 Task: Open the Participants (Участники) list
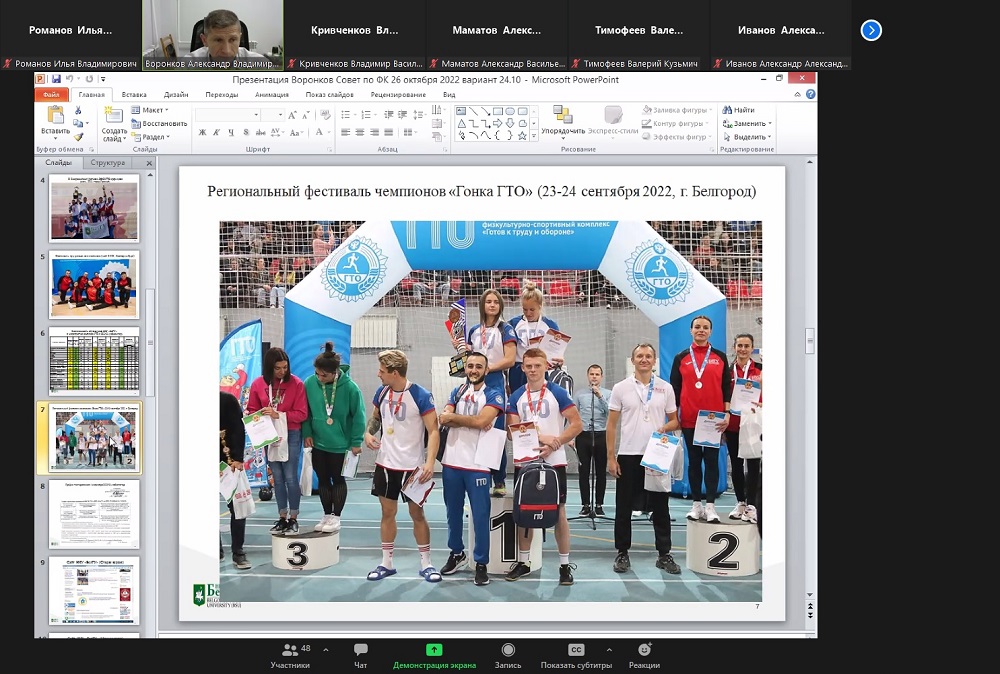click(290, 650)
